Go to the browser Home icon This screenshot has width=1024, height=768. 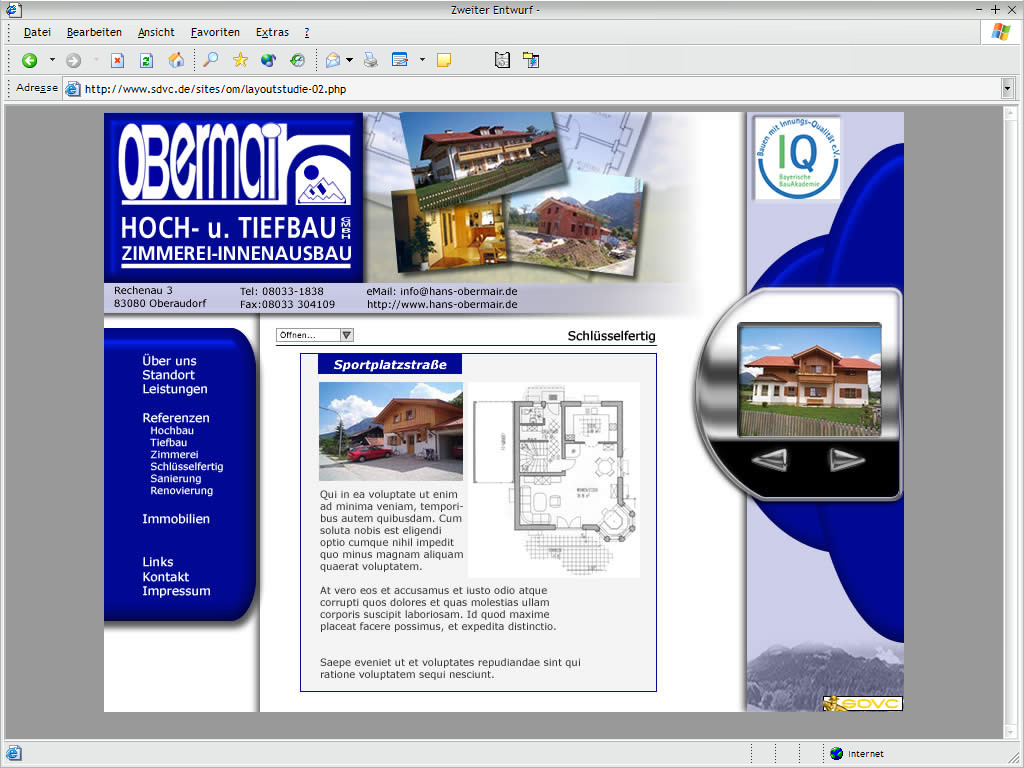tap(176, 61)
